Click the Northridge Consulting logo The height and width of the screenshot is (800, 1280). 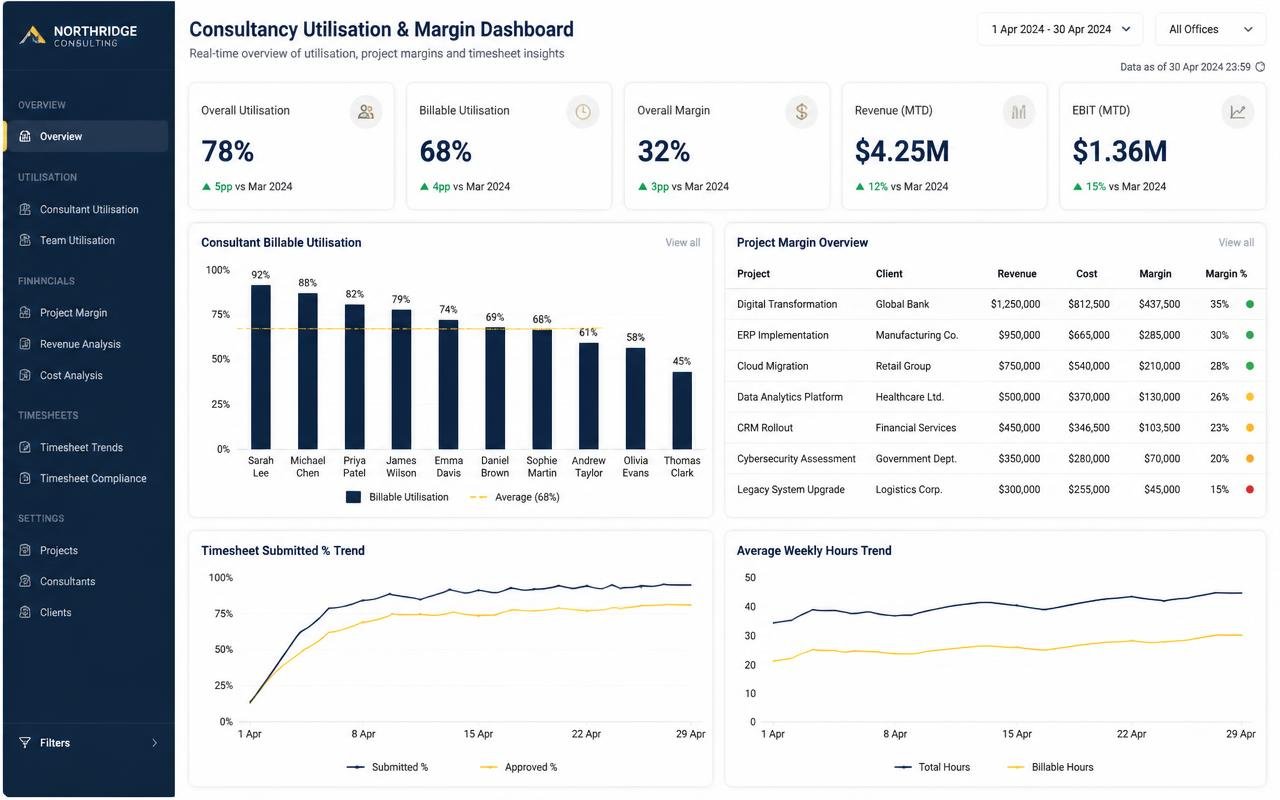click(x=78, y=35)
